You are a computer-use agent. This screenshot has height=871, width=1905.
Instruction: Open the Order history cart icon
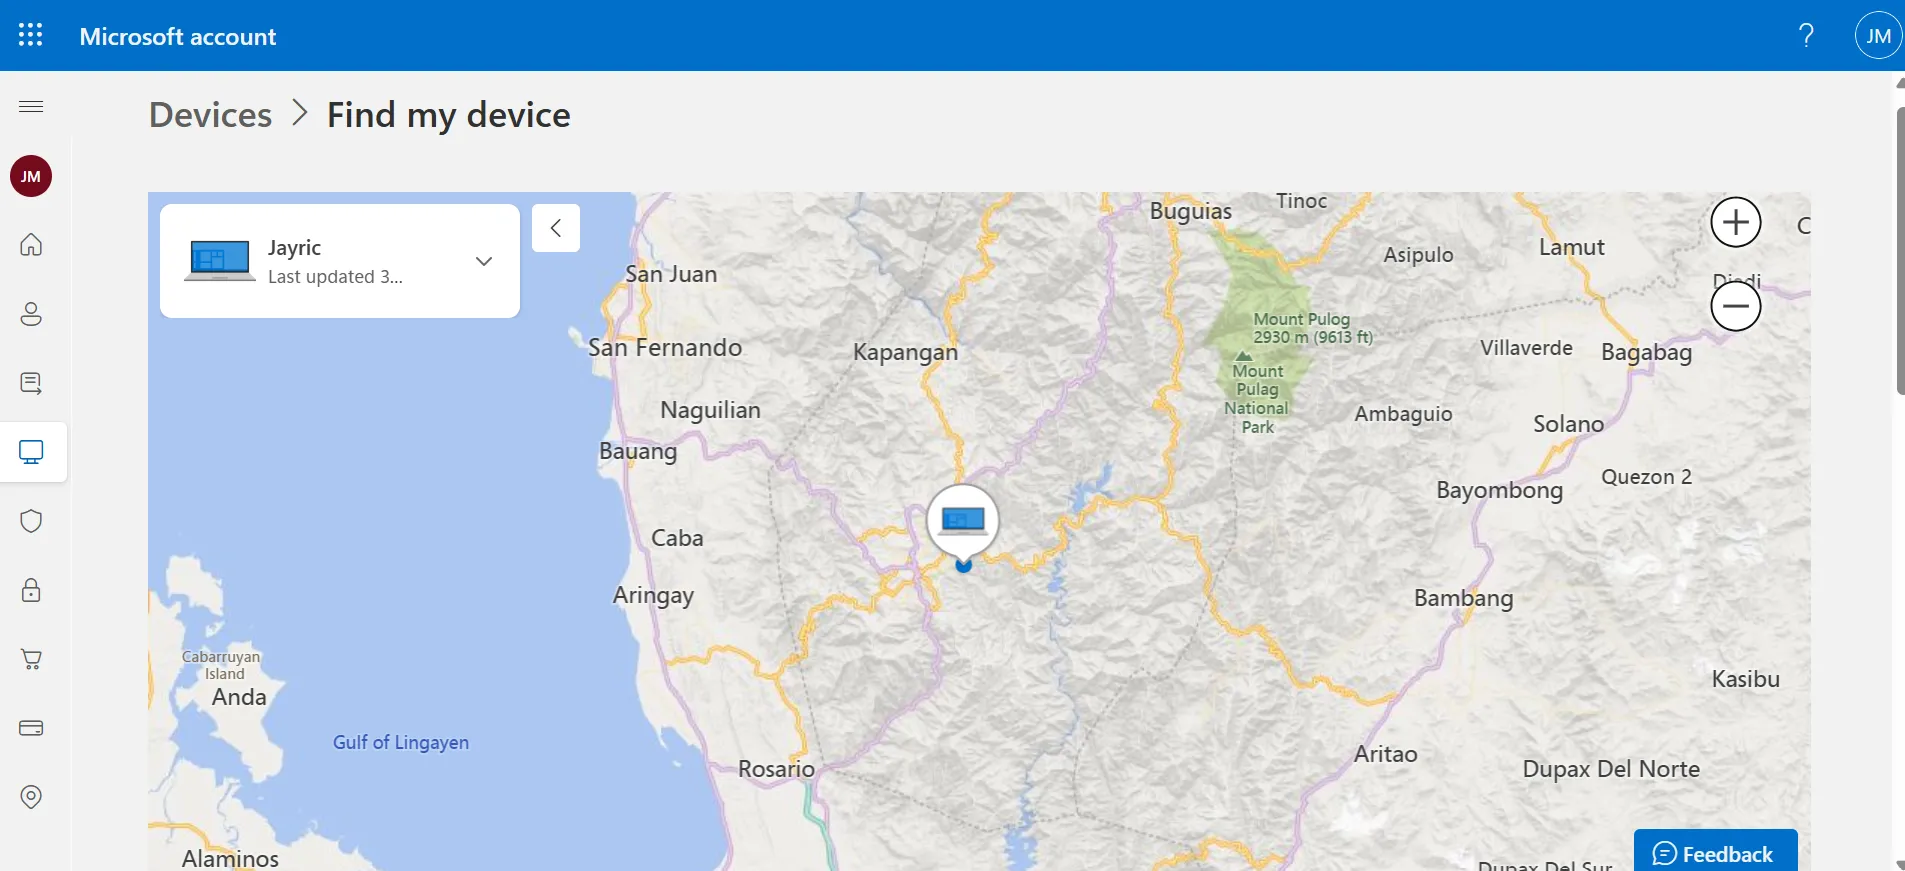pyautogui.click(x=31, y=659)
